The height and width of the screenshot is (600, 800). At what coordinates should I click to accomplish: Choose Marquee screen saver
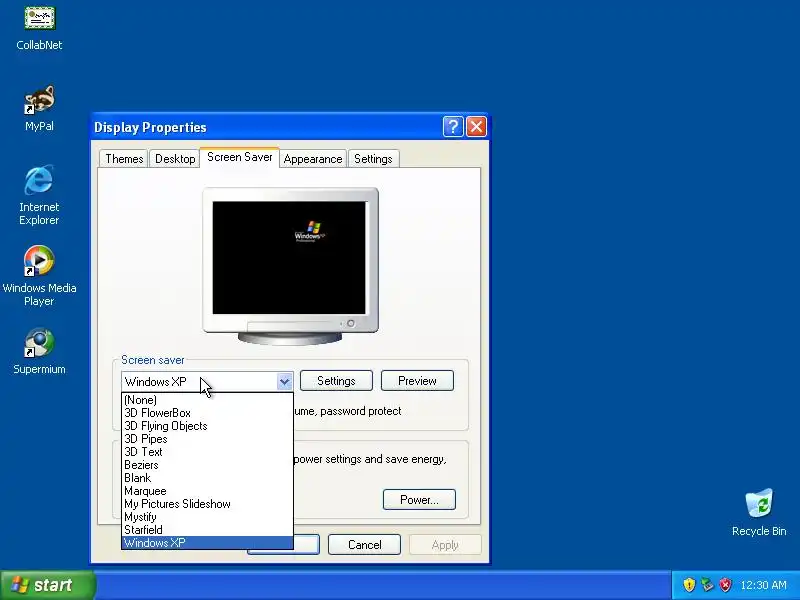coord(208,491)
